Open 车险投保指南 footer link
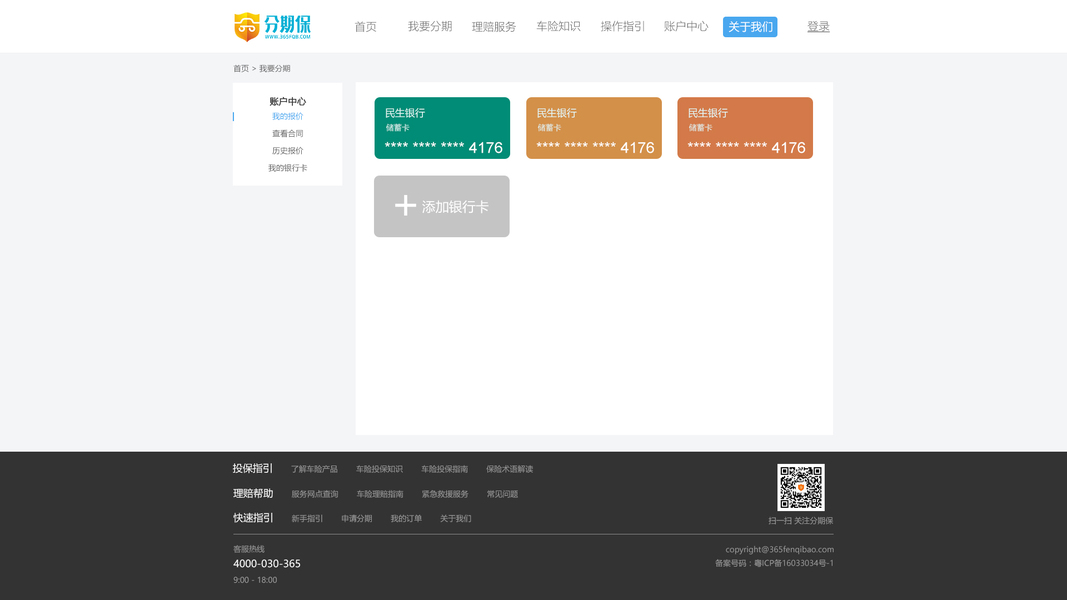Image resolution: width=1067 pixels, height=600 pixels. pos(444,469)
